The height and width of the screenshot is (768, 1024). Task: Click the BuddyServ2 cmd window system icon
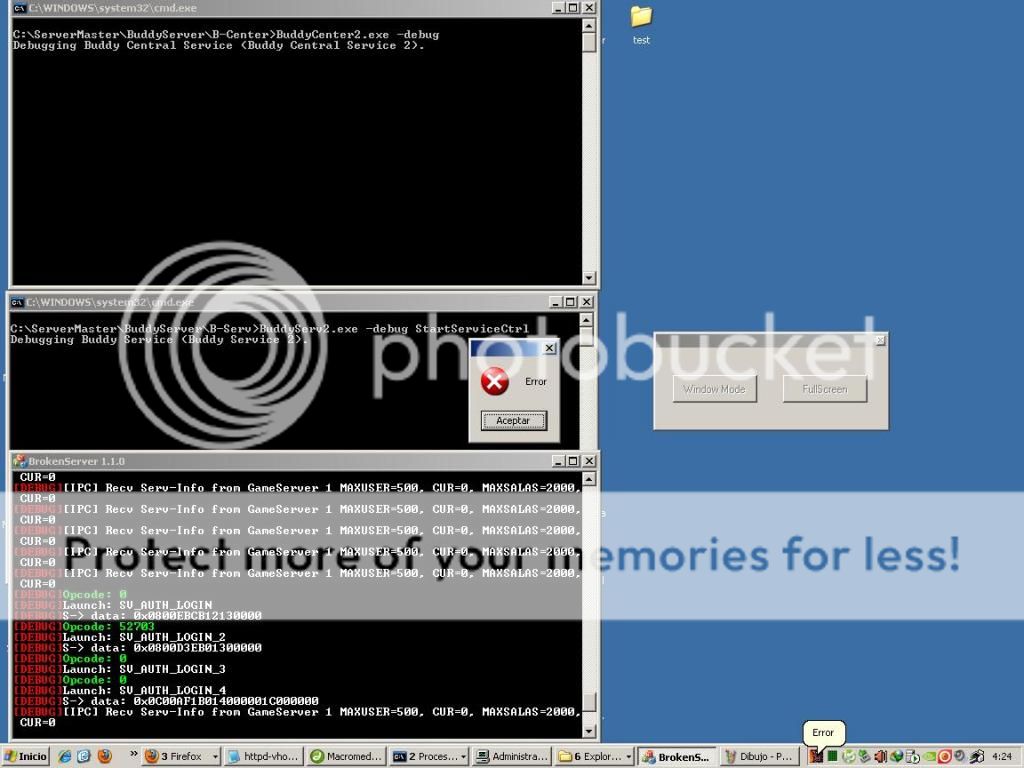(x=17, y=302)
